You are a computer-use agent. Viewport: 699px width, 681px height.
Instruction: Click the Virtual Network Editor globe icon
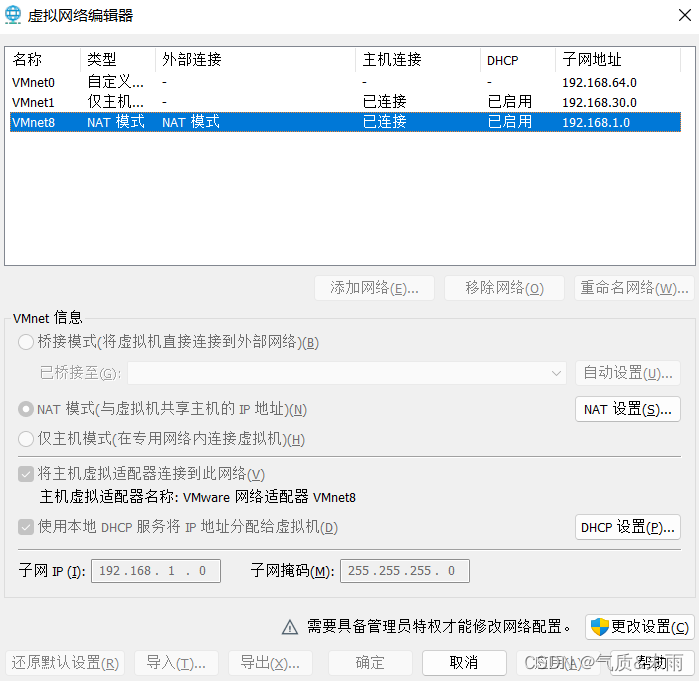(12, 15)
